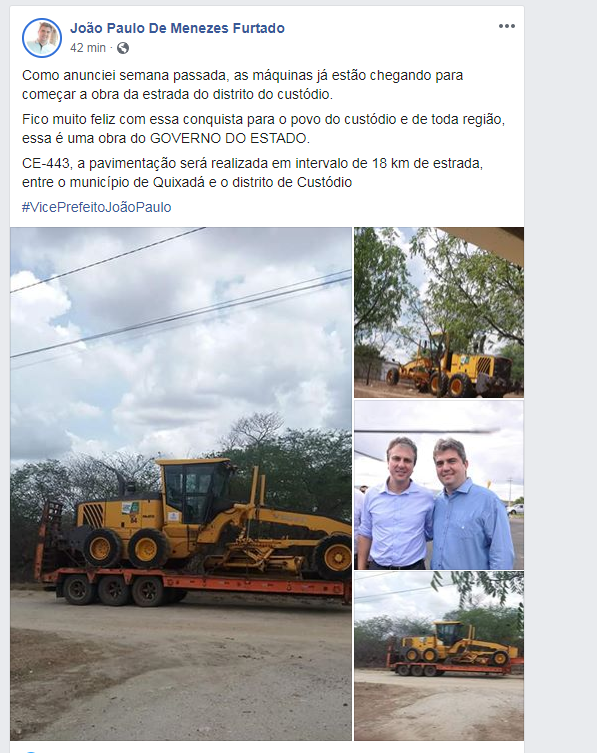Open the photo of two men in blue shirts
This screenshot has width=597, height=753.
(439, 485)
